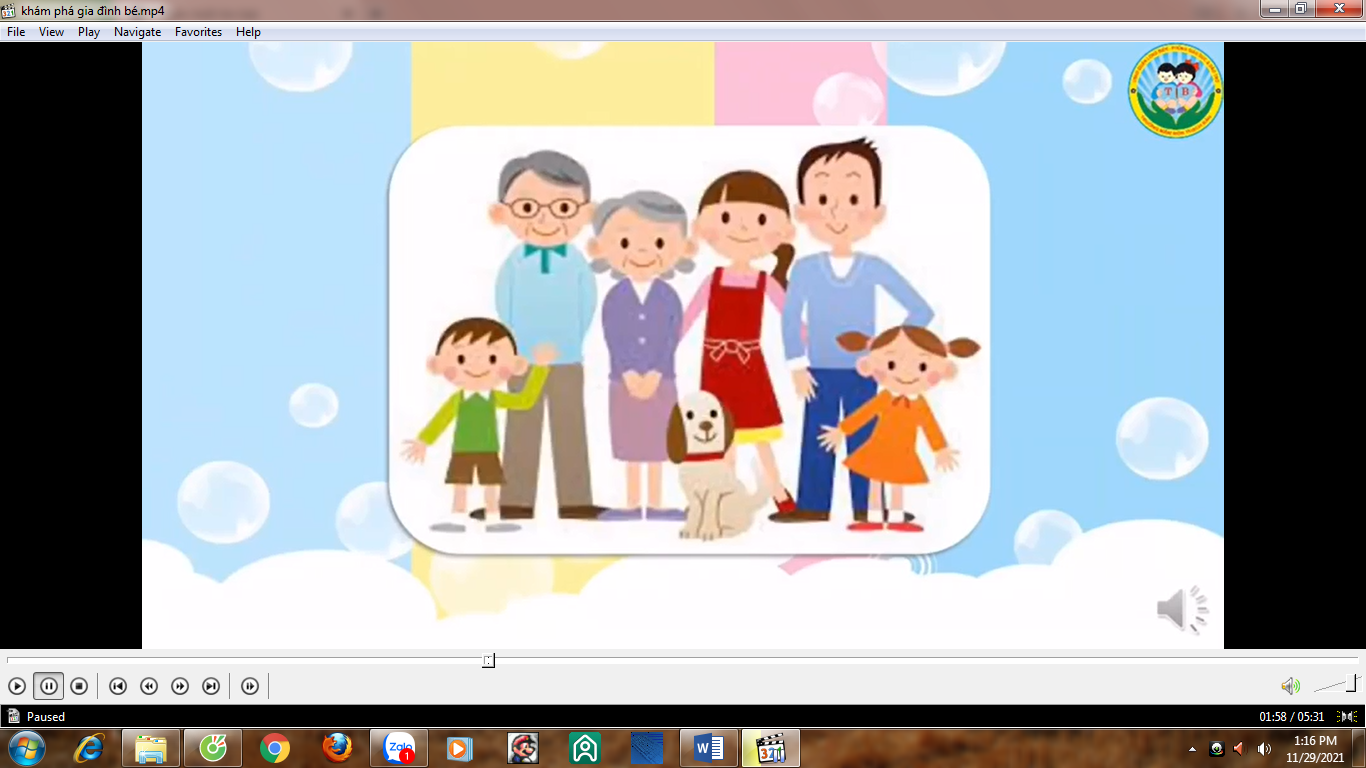The height and width of the screenshot is (768, 1366).
Task: Show hidden system tray icons
Action: pos(1192,749)
